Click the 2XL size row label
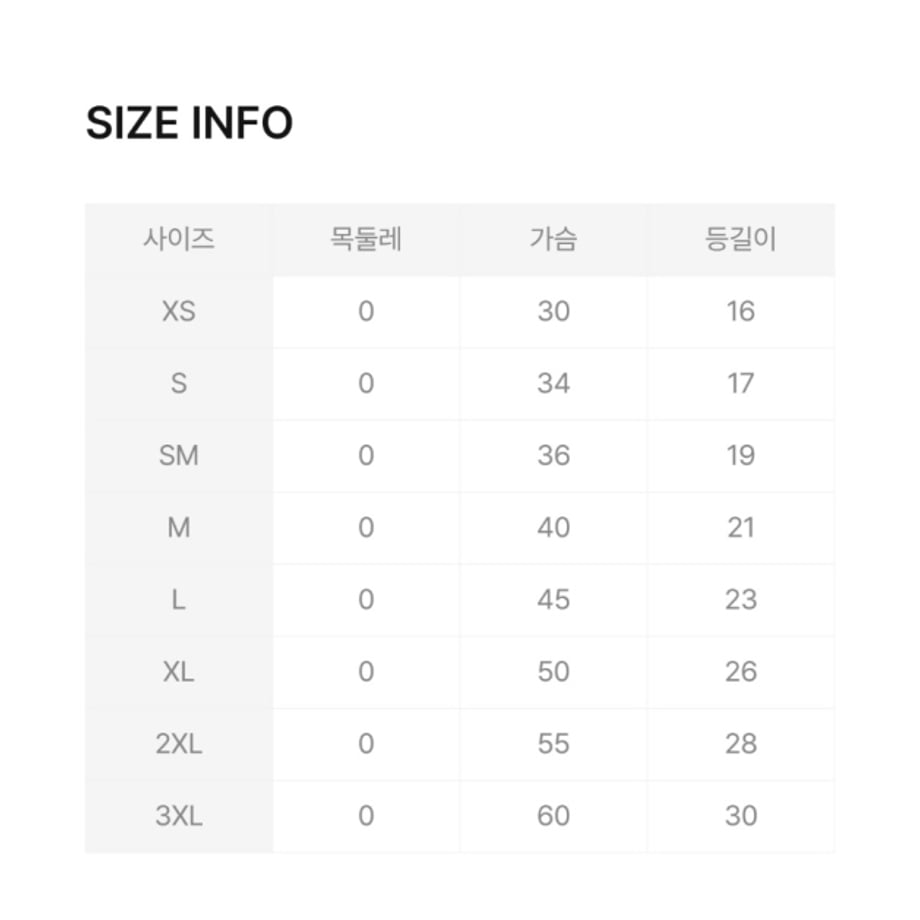The image size is (920, 920). [x=179, y=744]
